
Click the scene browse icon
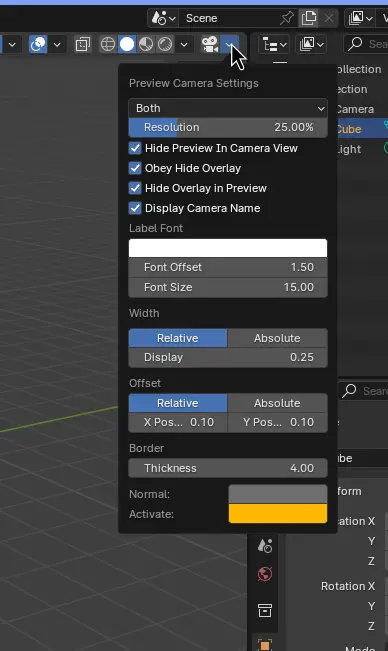pyautogui.click(x=163, y=18)
